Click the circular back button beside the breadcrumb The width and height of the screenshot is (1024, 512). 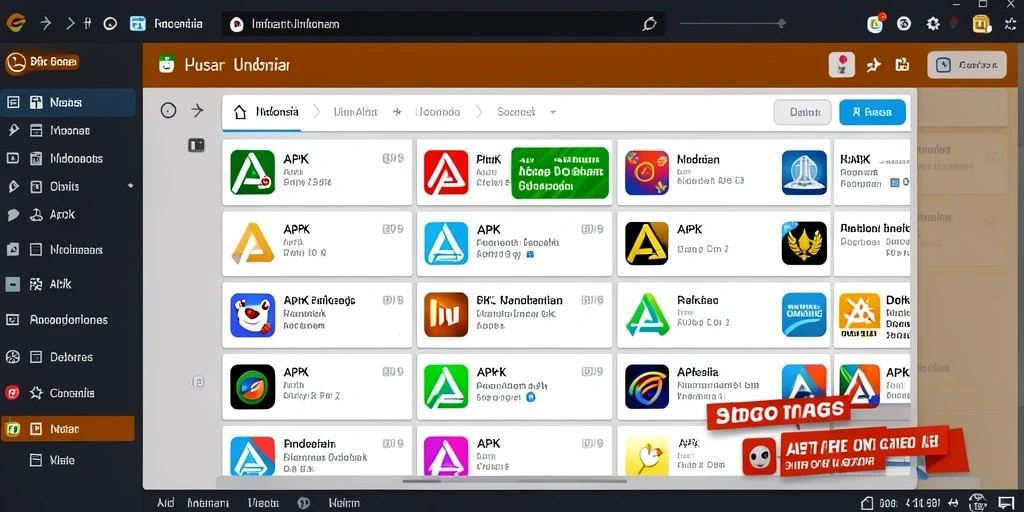(x=168, y=111)
